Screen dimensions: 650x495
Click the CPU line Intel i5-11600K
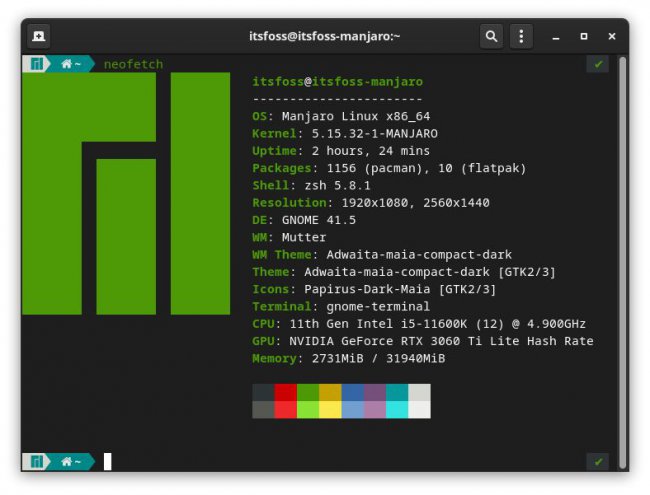(x=419, y=324)
